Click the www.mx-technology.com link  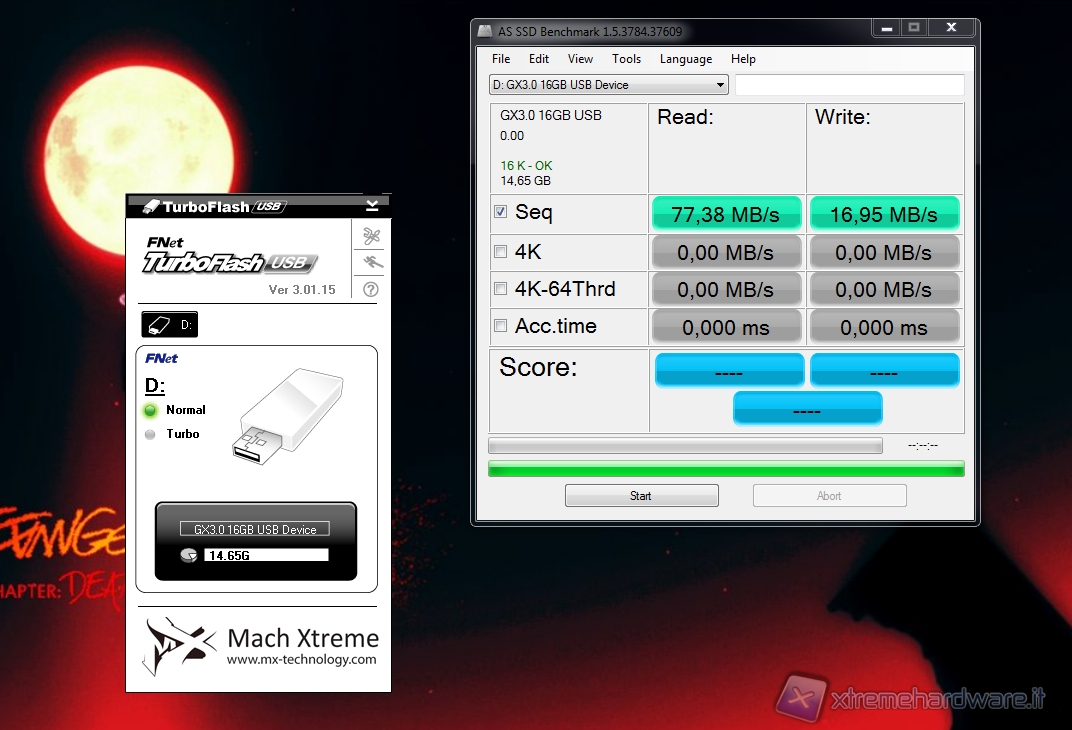click(302, 660)
